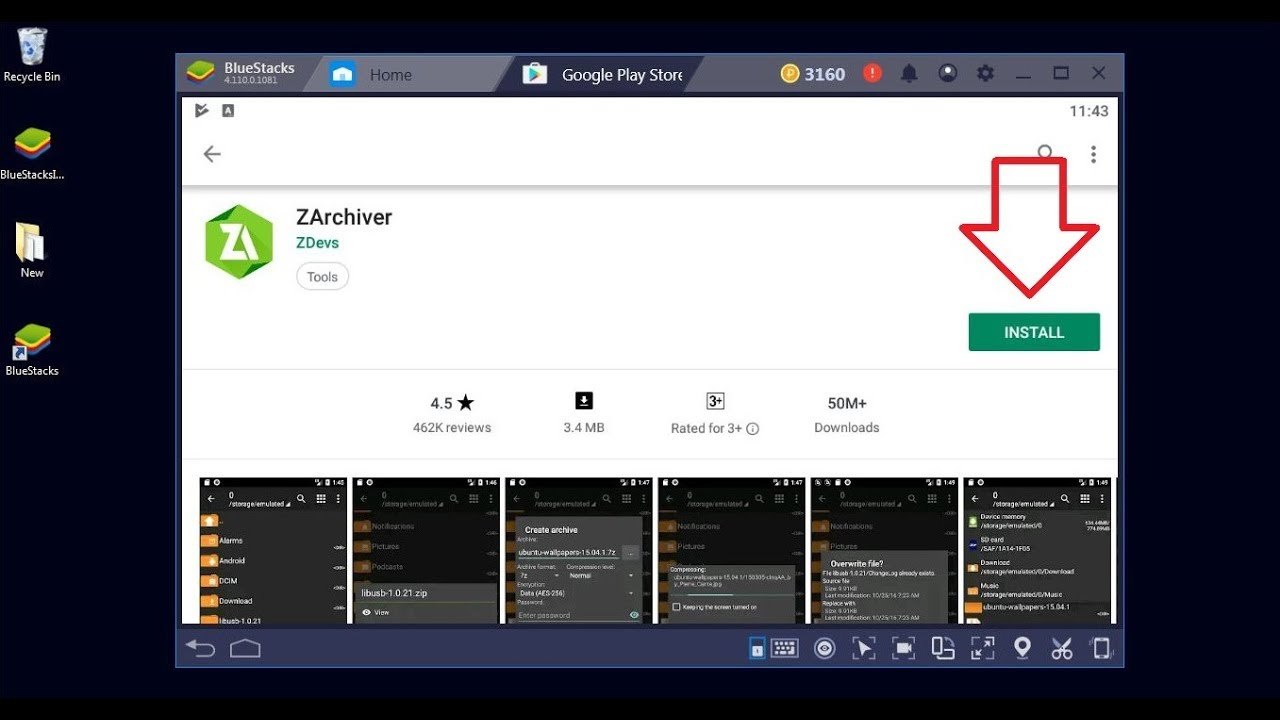Click the fullscreen expand icon
The width and height of the screenshot is (1280, 720).
point(982,648)
